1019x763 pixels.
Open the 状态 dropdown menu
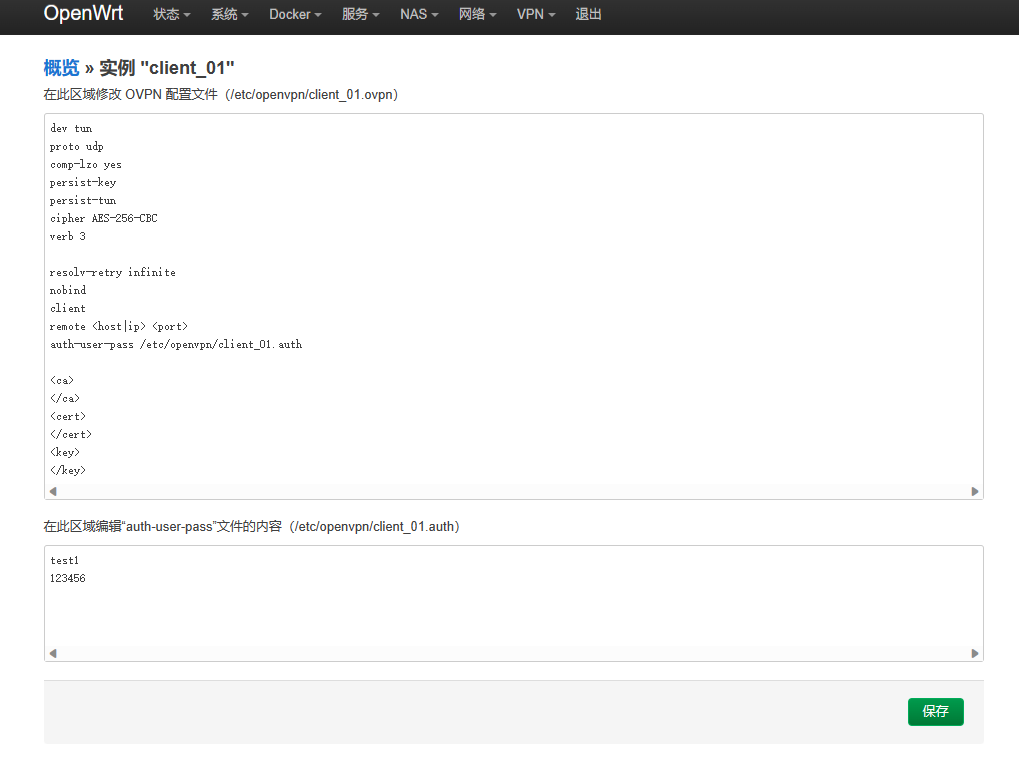[171, 15]
